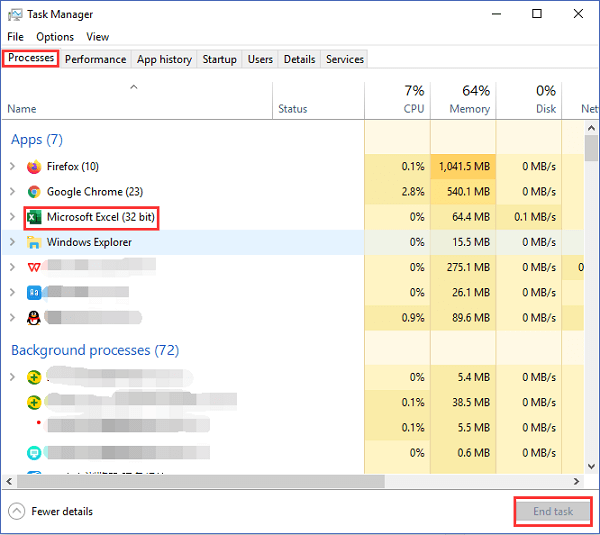Screen dimensions: 600x535
Task: Click the horizontal scrollbar at bottom
Action: [200, 481]
